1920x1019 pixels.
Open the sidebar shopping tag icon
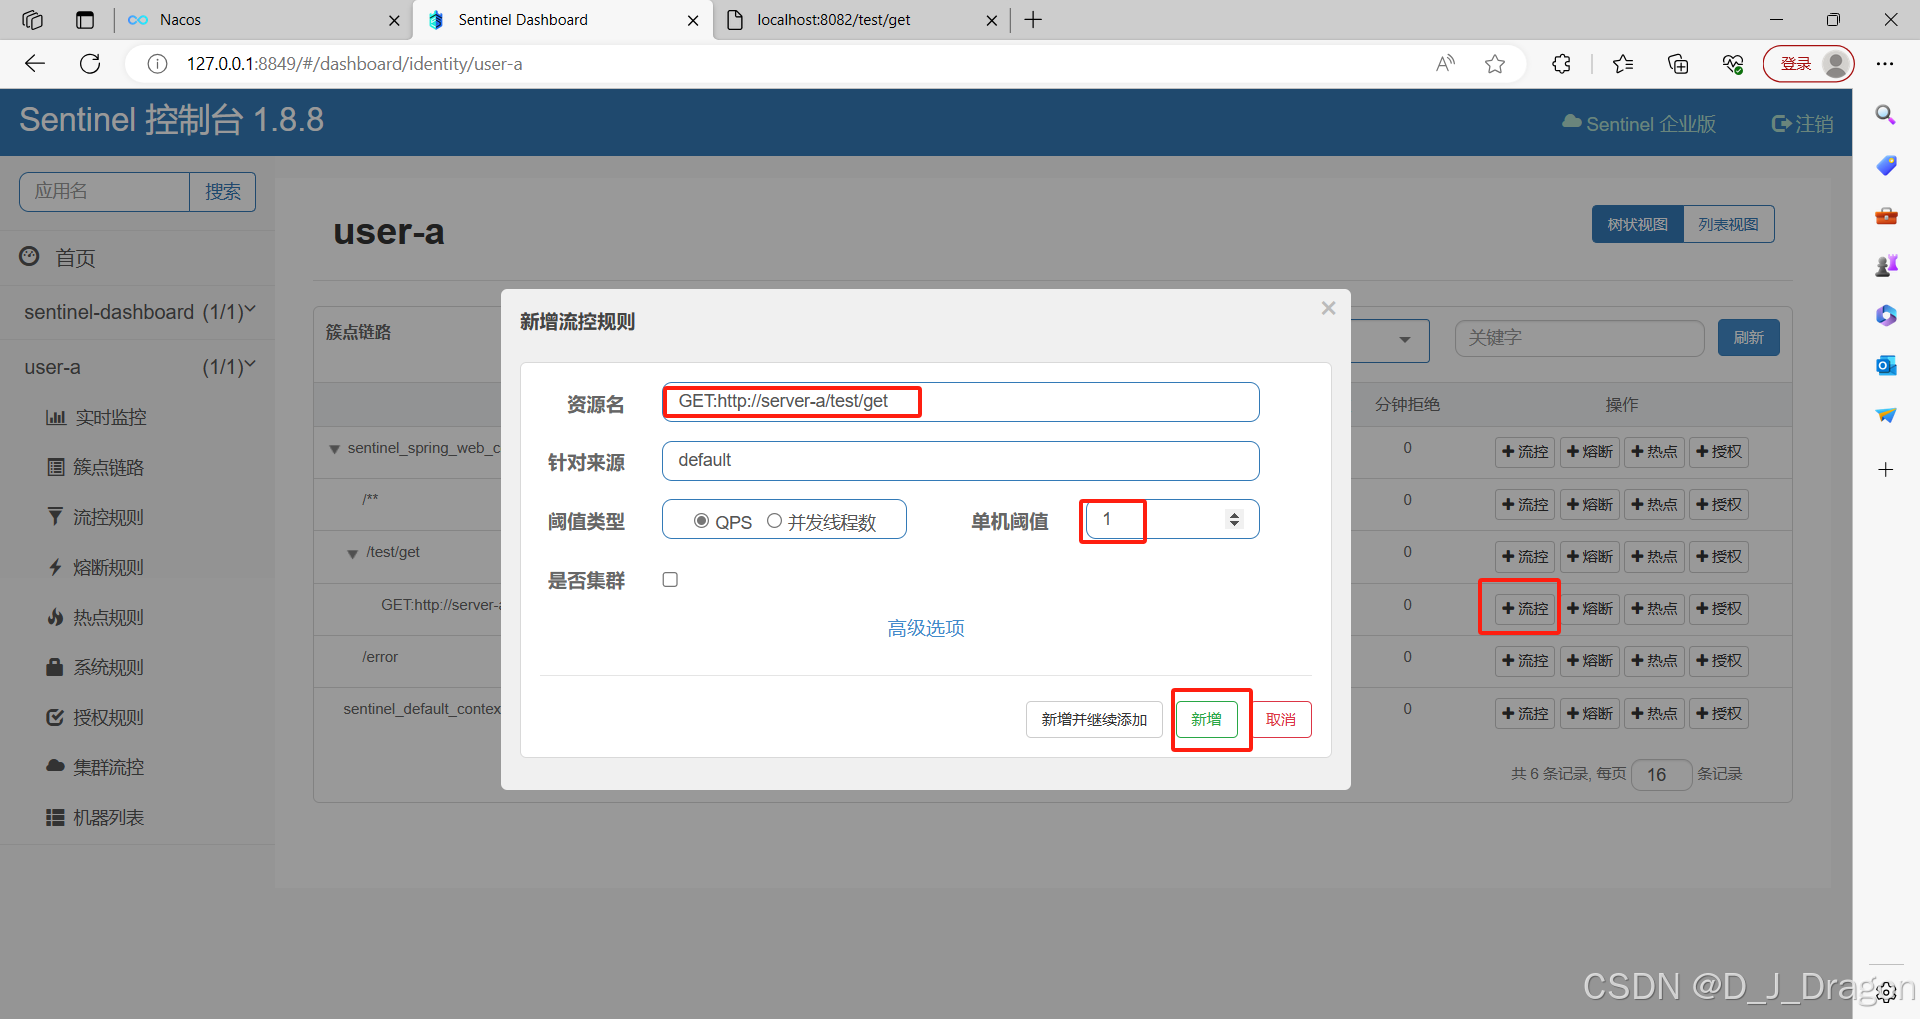point(1886,165)
